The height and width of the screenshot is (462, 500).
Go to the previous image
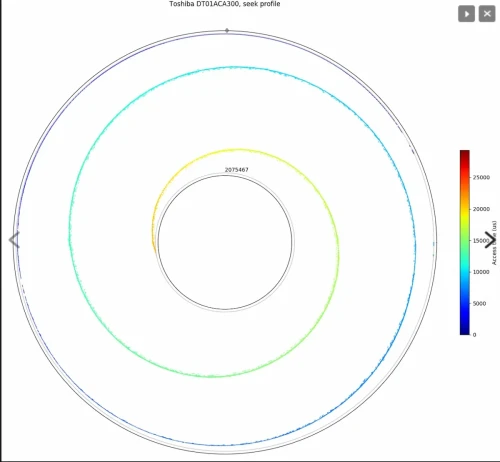14,240
